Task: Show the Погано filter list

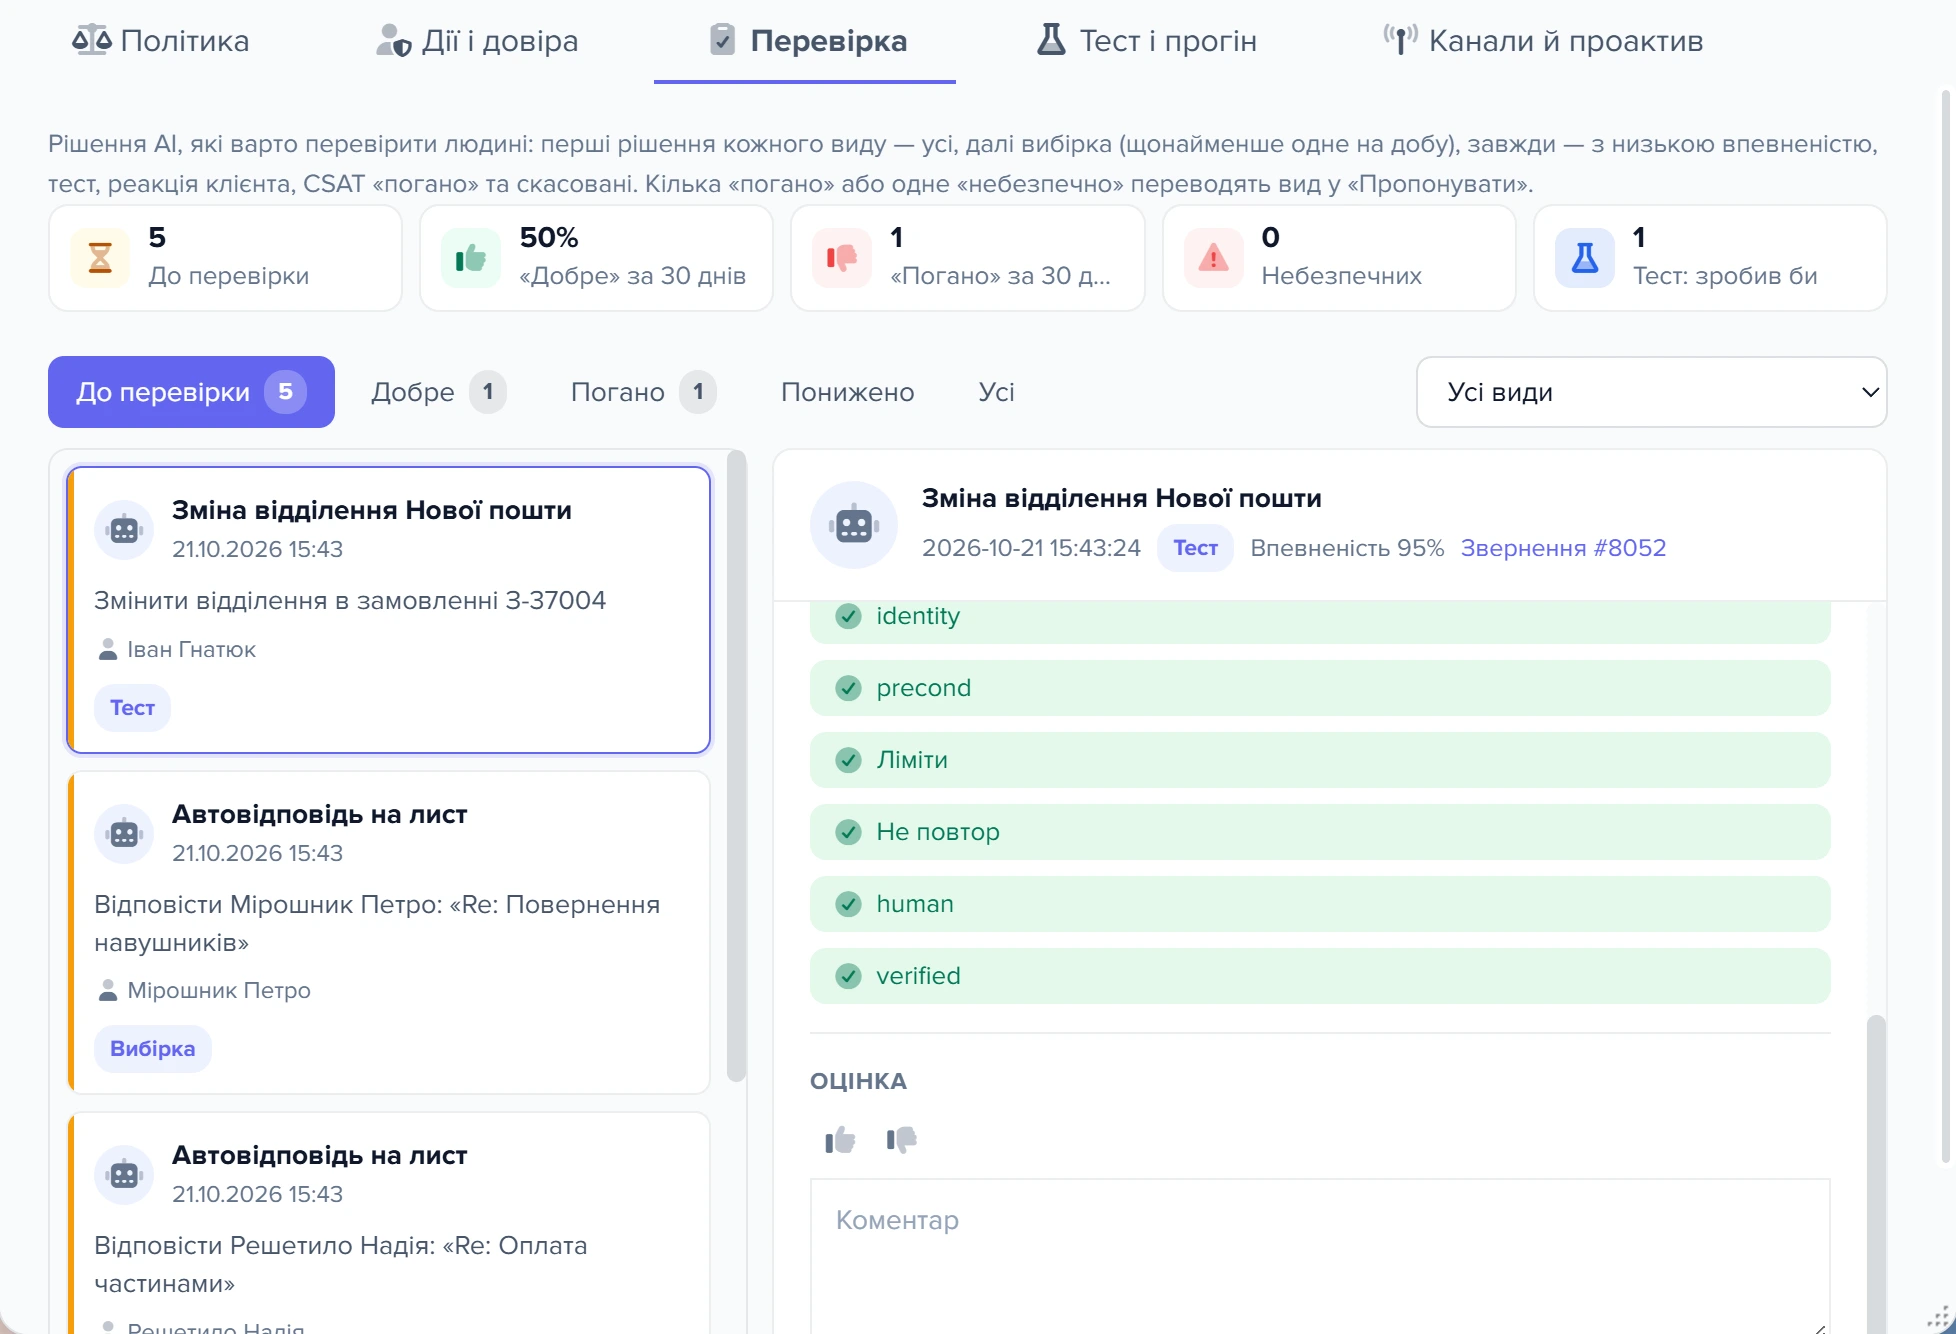Action: (643, 392)
